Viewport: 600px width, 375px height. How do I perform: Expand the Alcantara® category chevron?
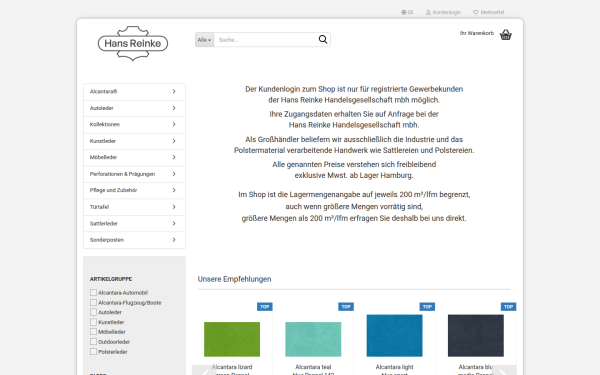click(x=174, y=91)
